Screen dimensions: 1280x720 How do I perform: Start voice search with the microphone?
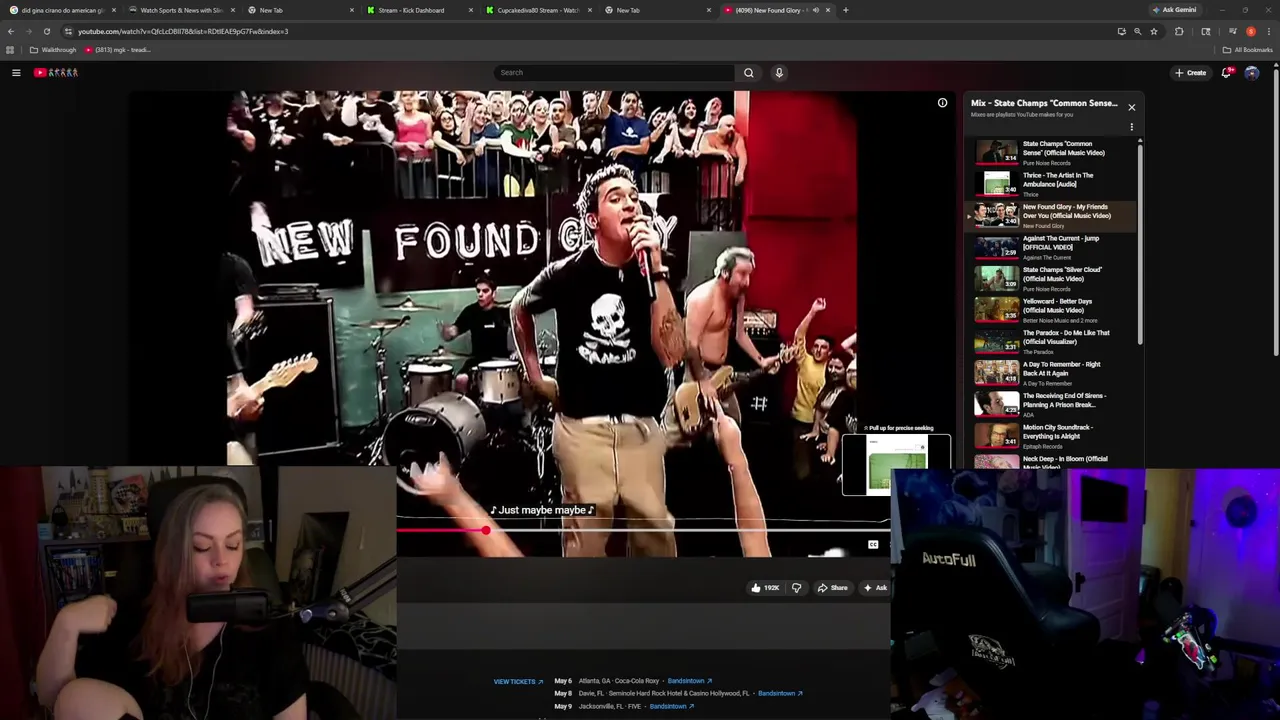click(779, 72)
